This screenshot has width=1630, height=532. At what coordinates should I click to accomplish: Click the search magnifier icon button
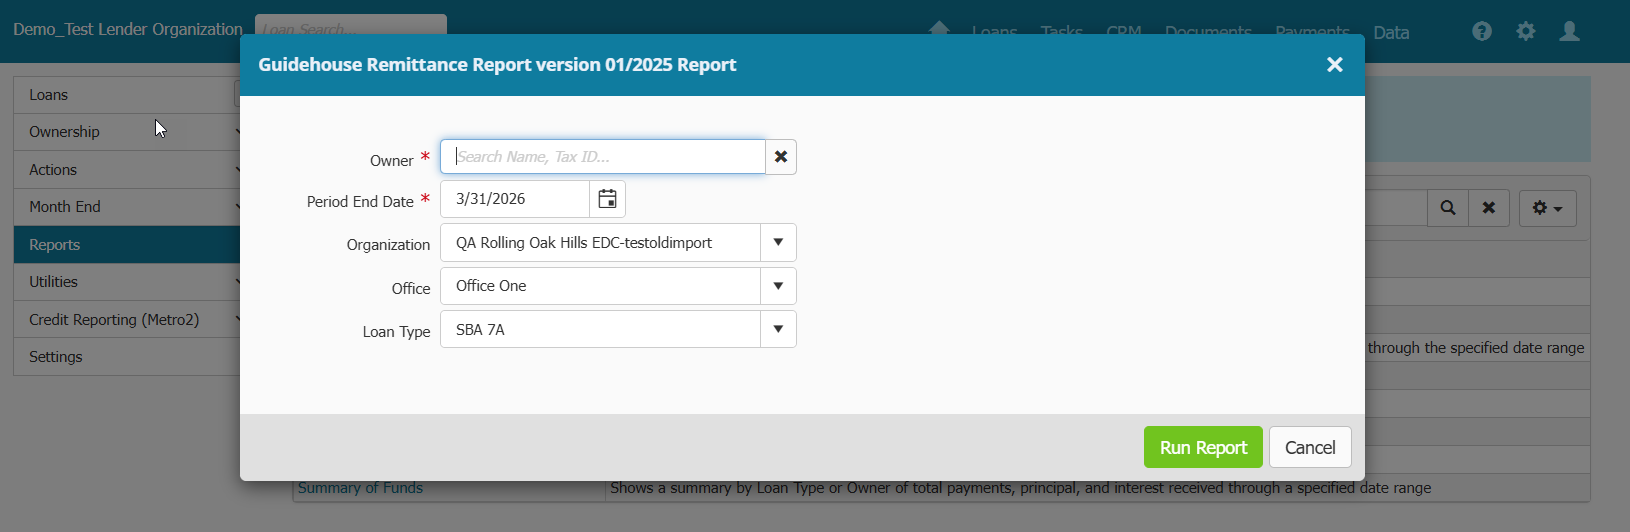coord(1448,208)
